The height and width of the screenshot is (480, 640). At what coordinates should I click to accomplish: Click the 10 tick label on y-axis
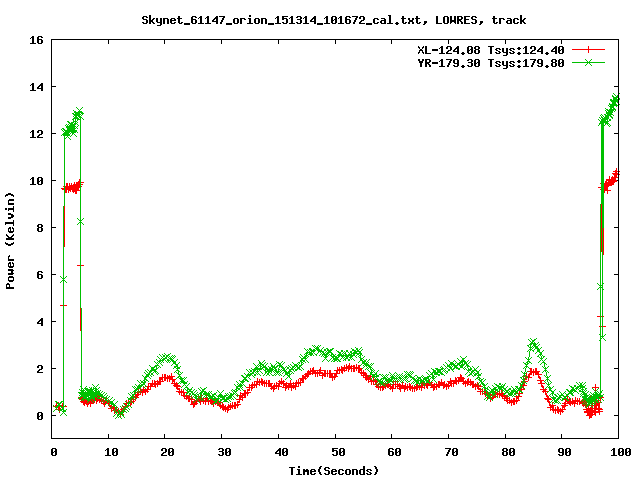pyautogui.click(x=36, y=181)
